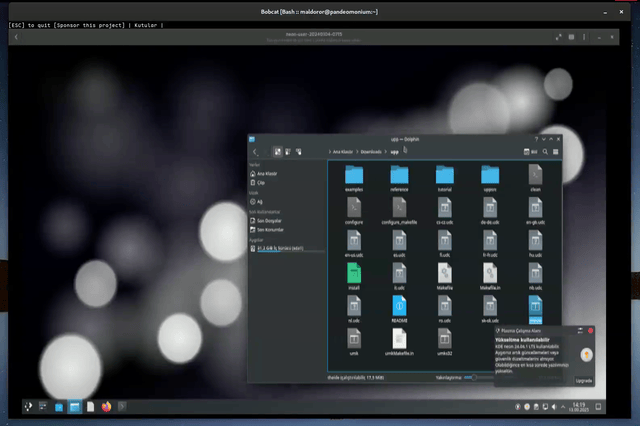Switch to details view mode
Image resolution: width=640 pixels, height=426 pixels.
point(299,152)
